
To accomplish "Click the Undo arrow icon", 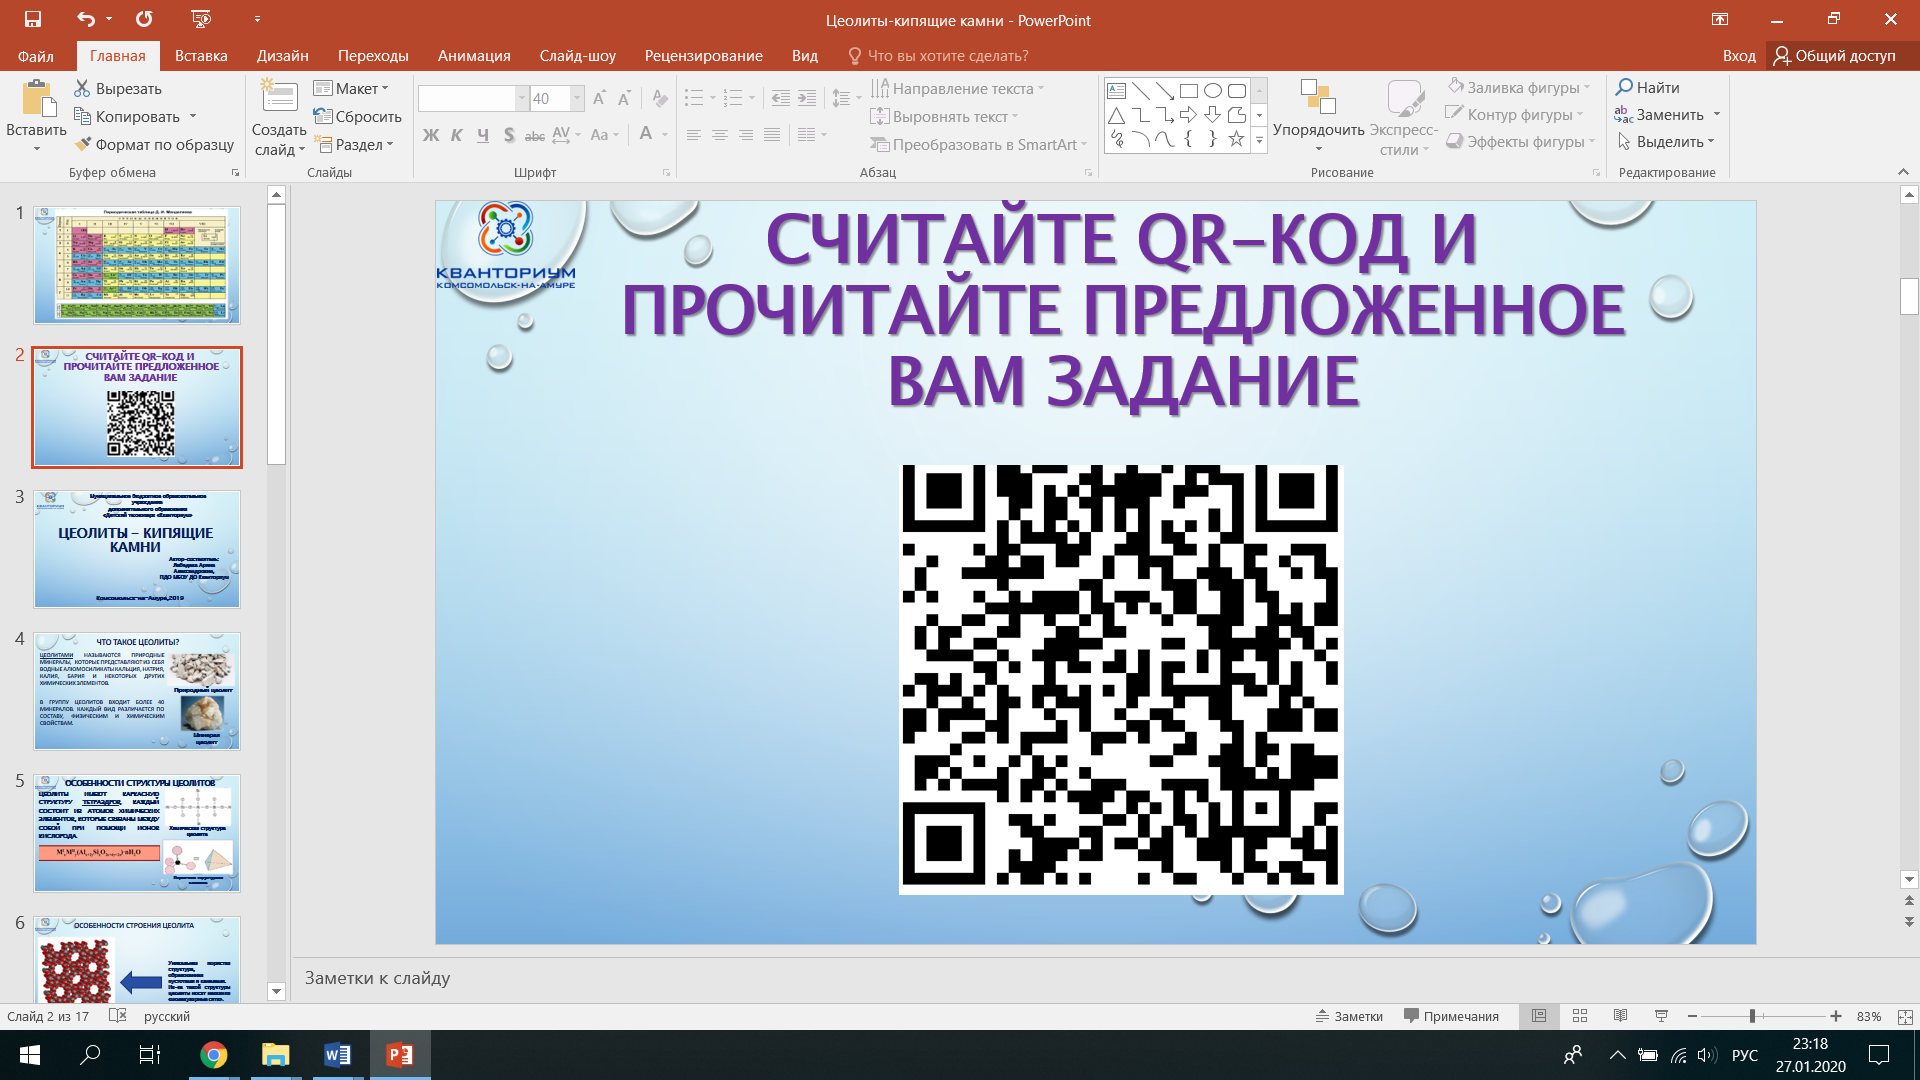I will tap(85, 19).
